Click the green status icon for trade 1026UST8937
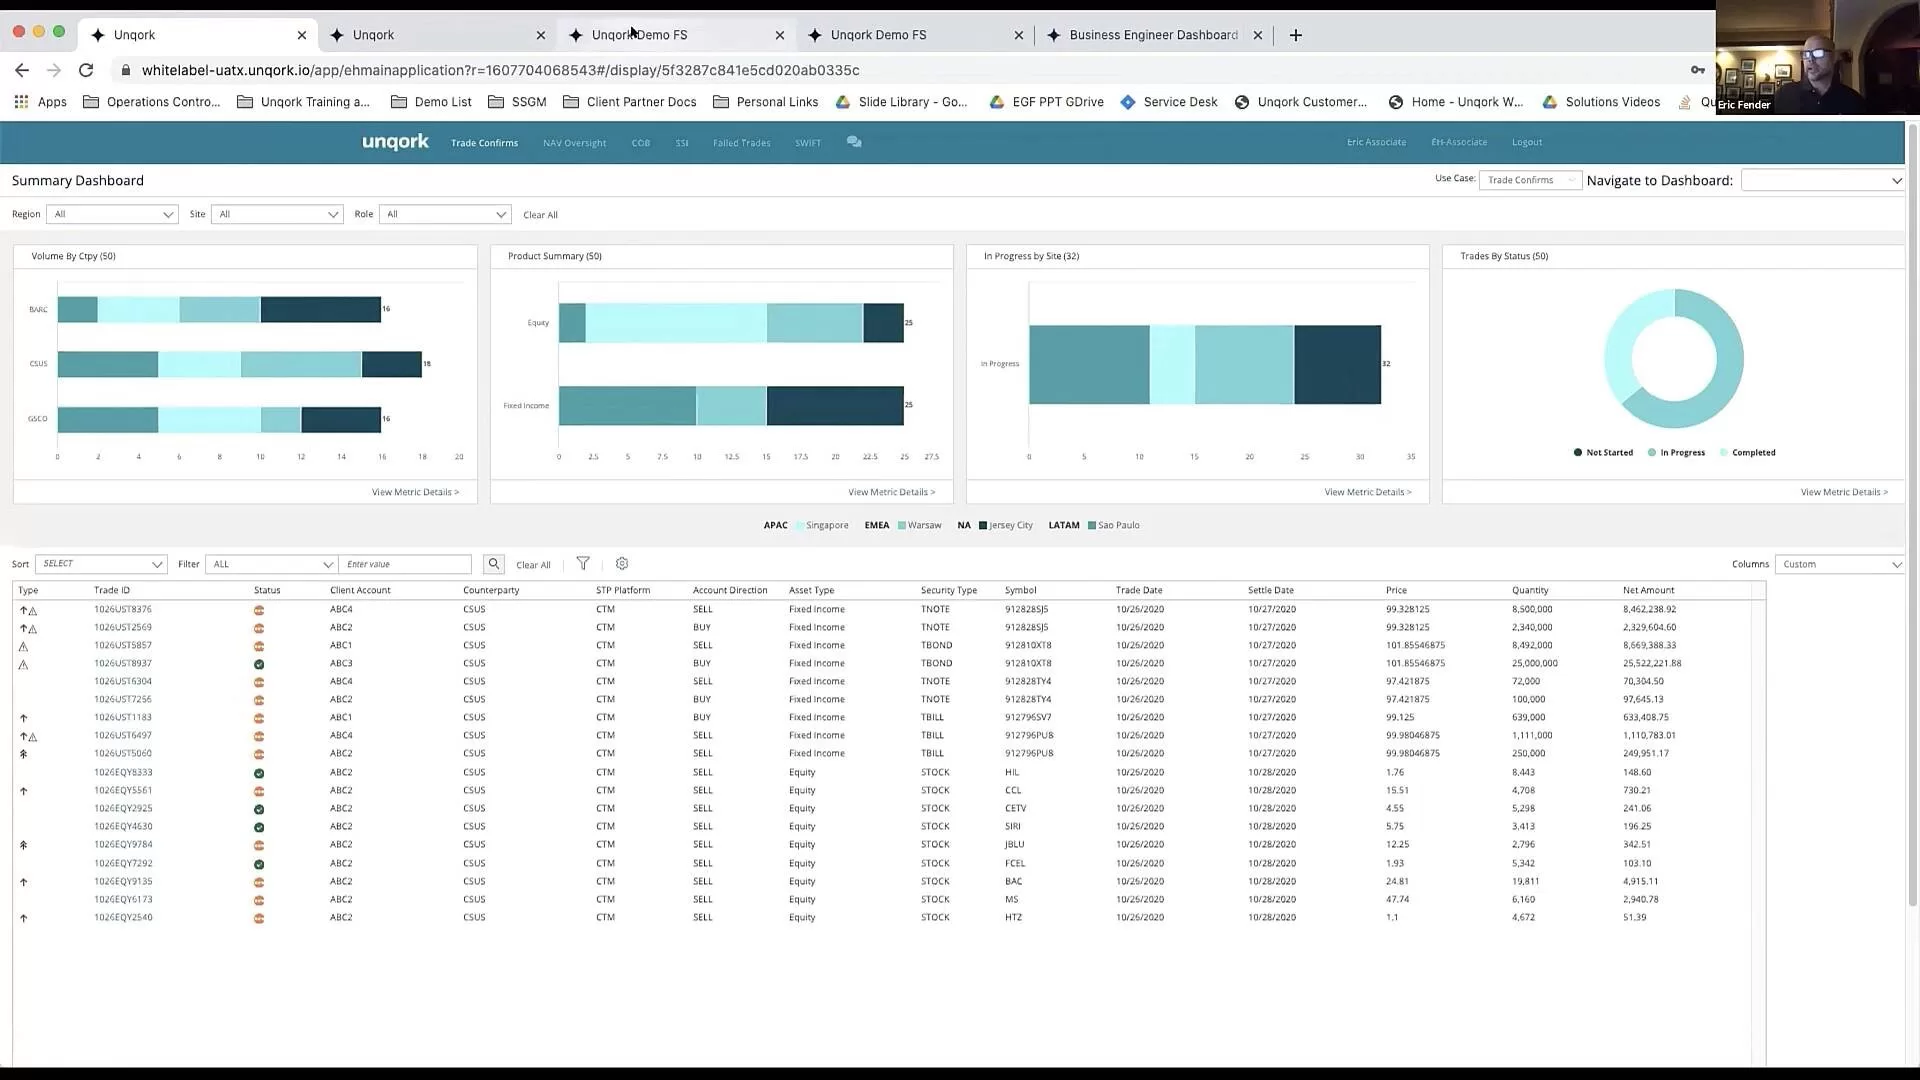The width and height of the screenshot is (1920, 1080). click(x=259, y=664)
